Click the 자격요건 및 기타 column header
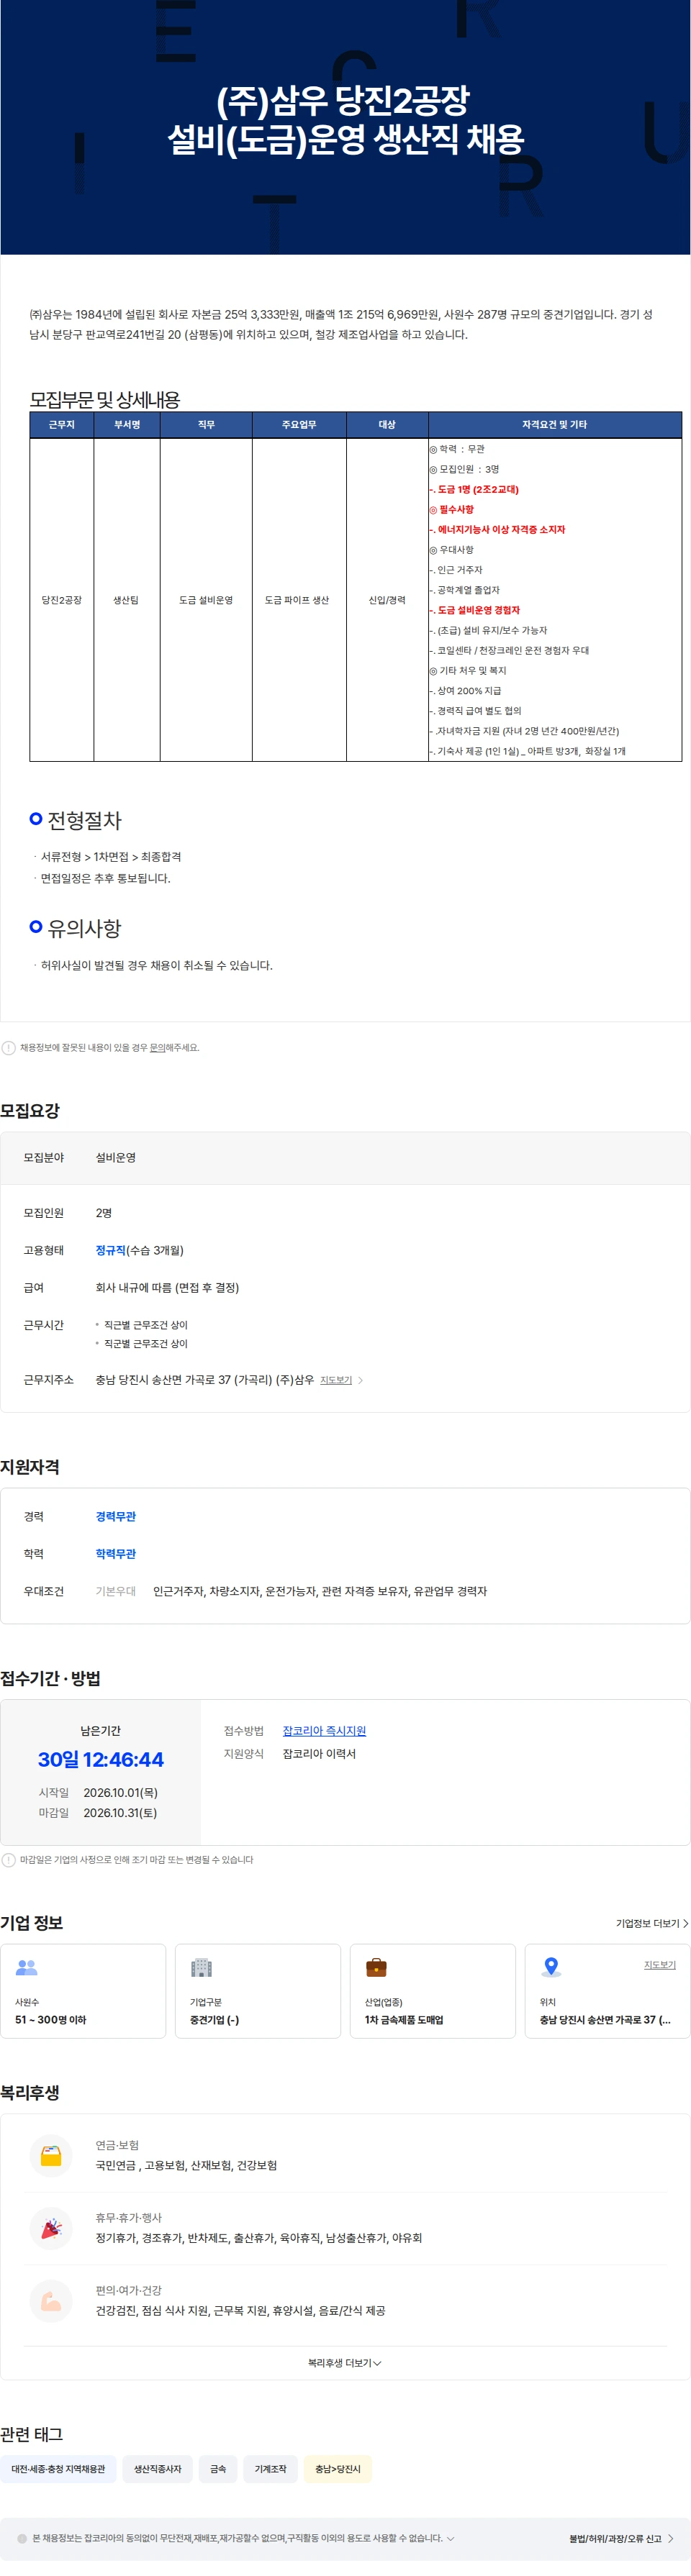 coord(555,425)
